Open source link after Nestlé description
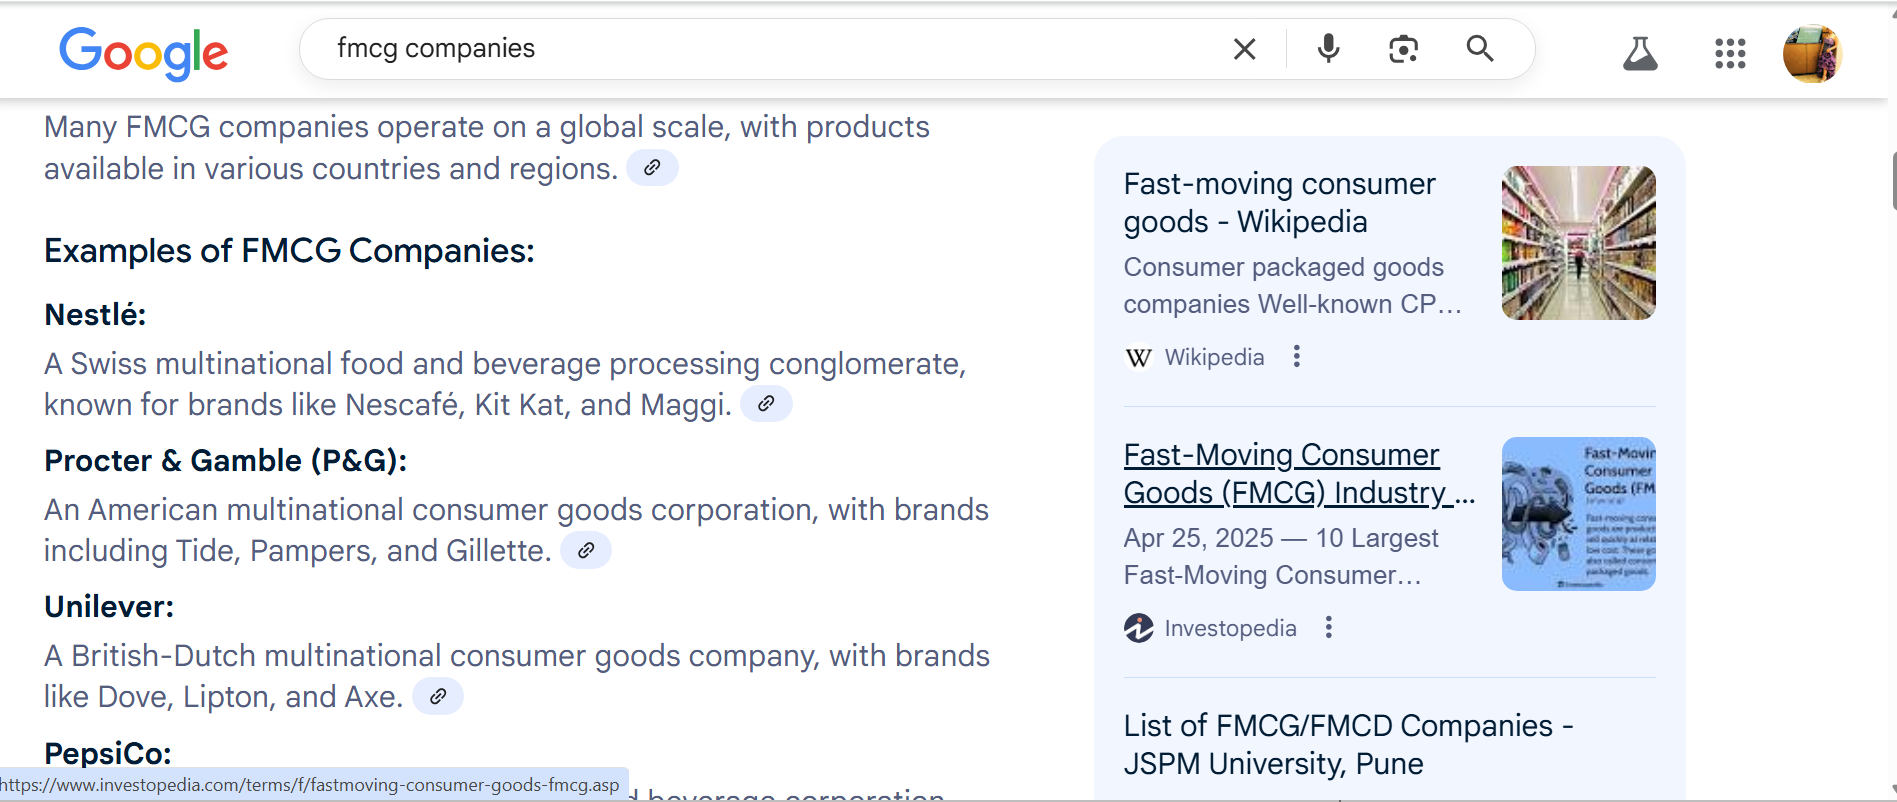This screenshot has width=1897, height=802. 766,404
